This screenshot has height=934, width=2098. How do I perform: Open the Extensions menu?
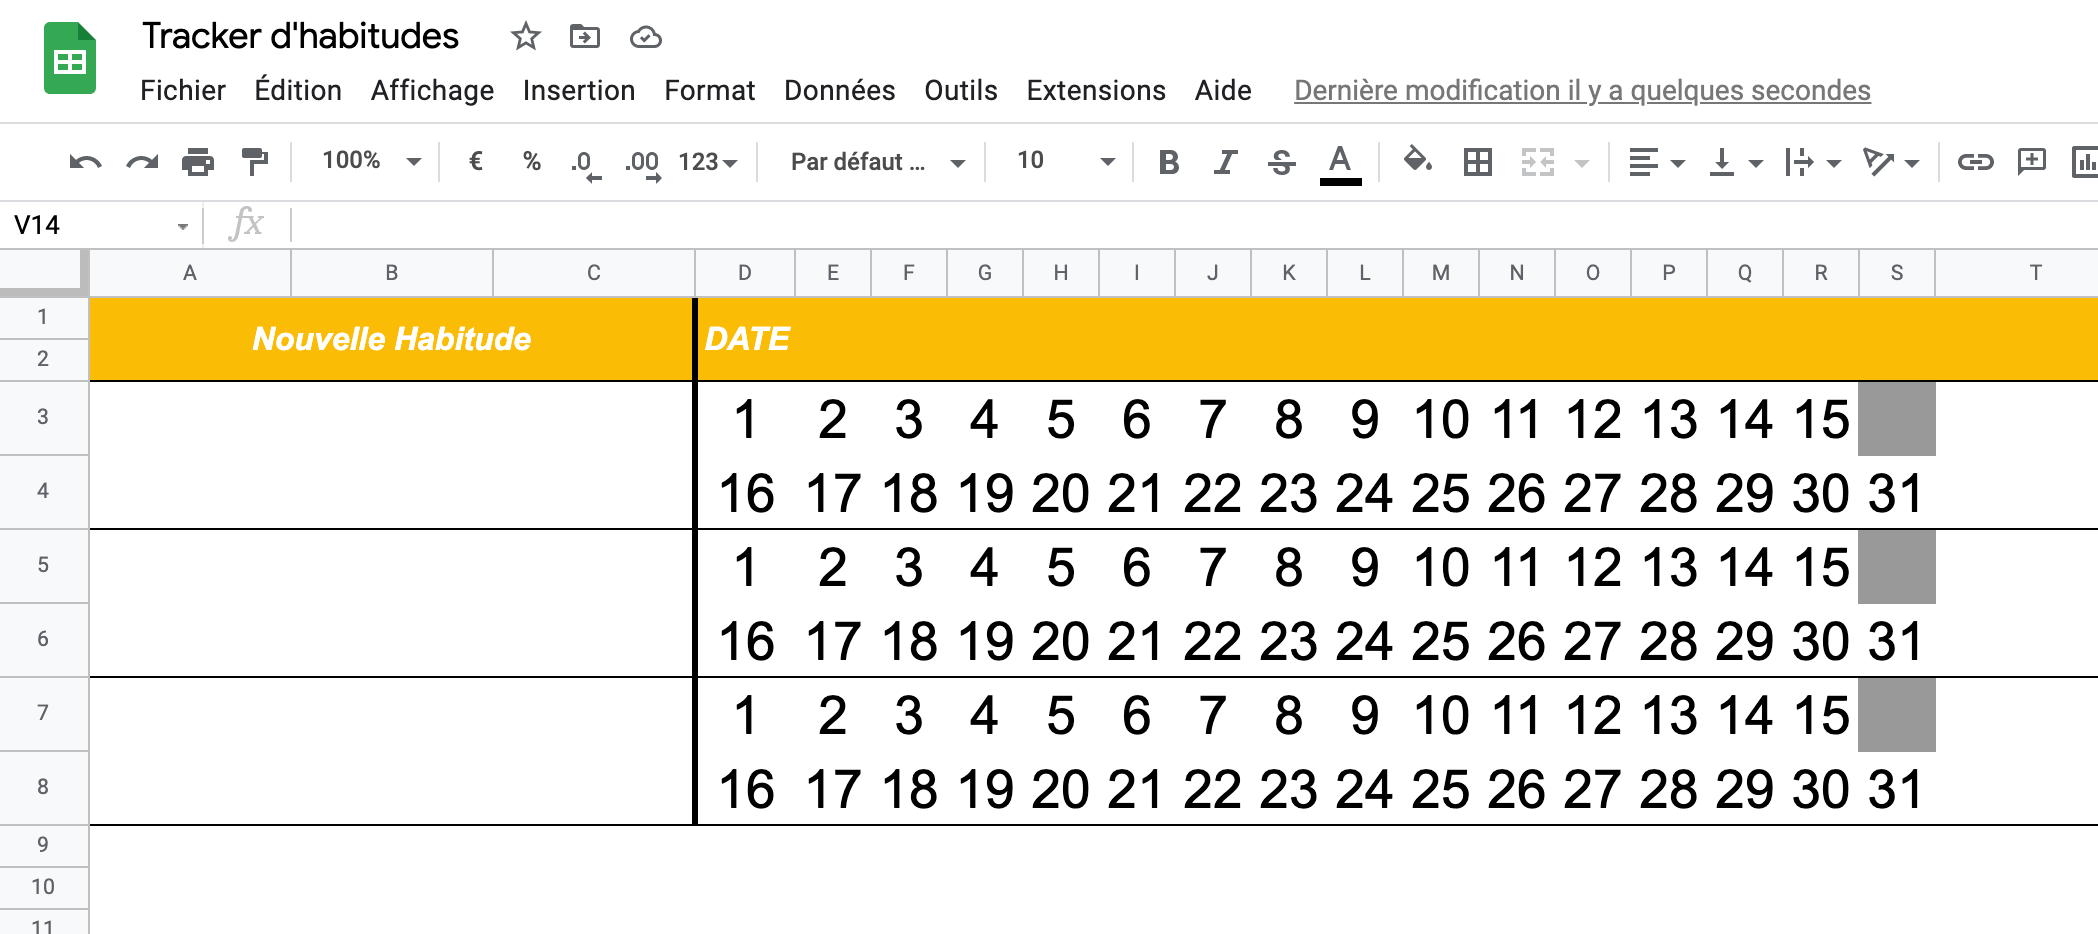pyautogui.click(x=1096, y=90)
